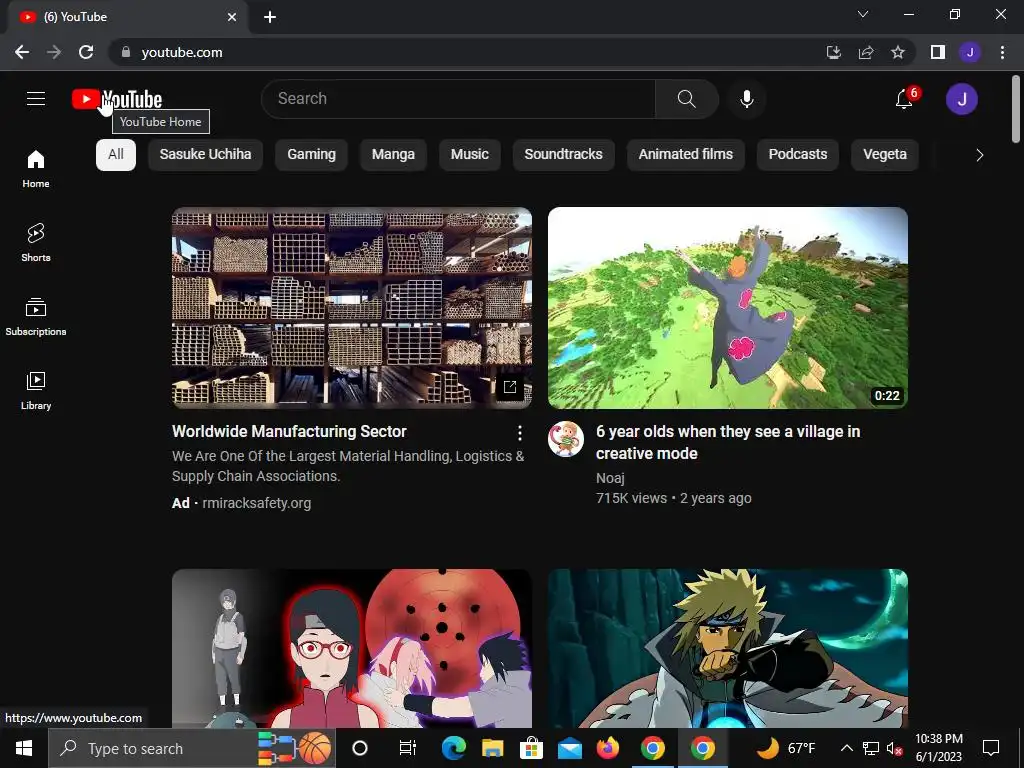Viewport: 1024px width, 768px height.
Task: Select the Gaming chip
Action: click(x=312, y=155)
